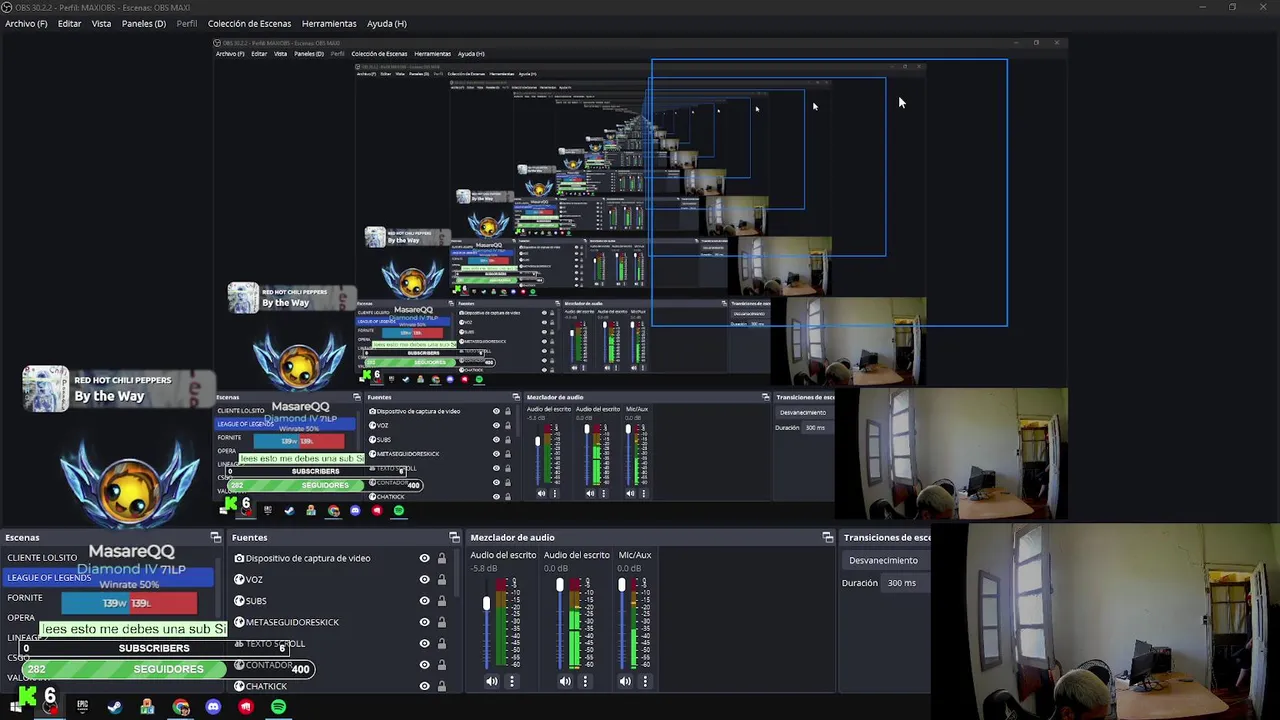1280x720 pixels.
Task: Toggle lock on main Dispositivo de captura de video
Action: point(441,558)
